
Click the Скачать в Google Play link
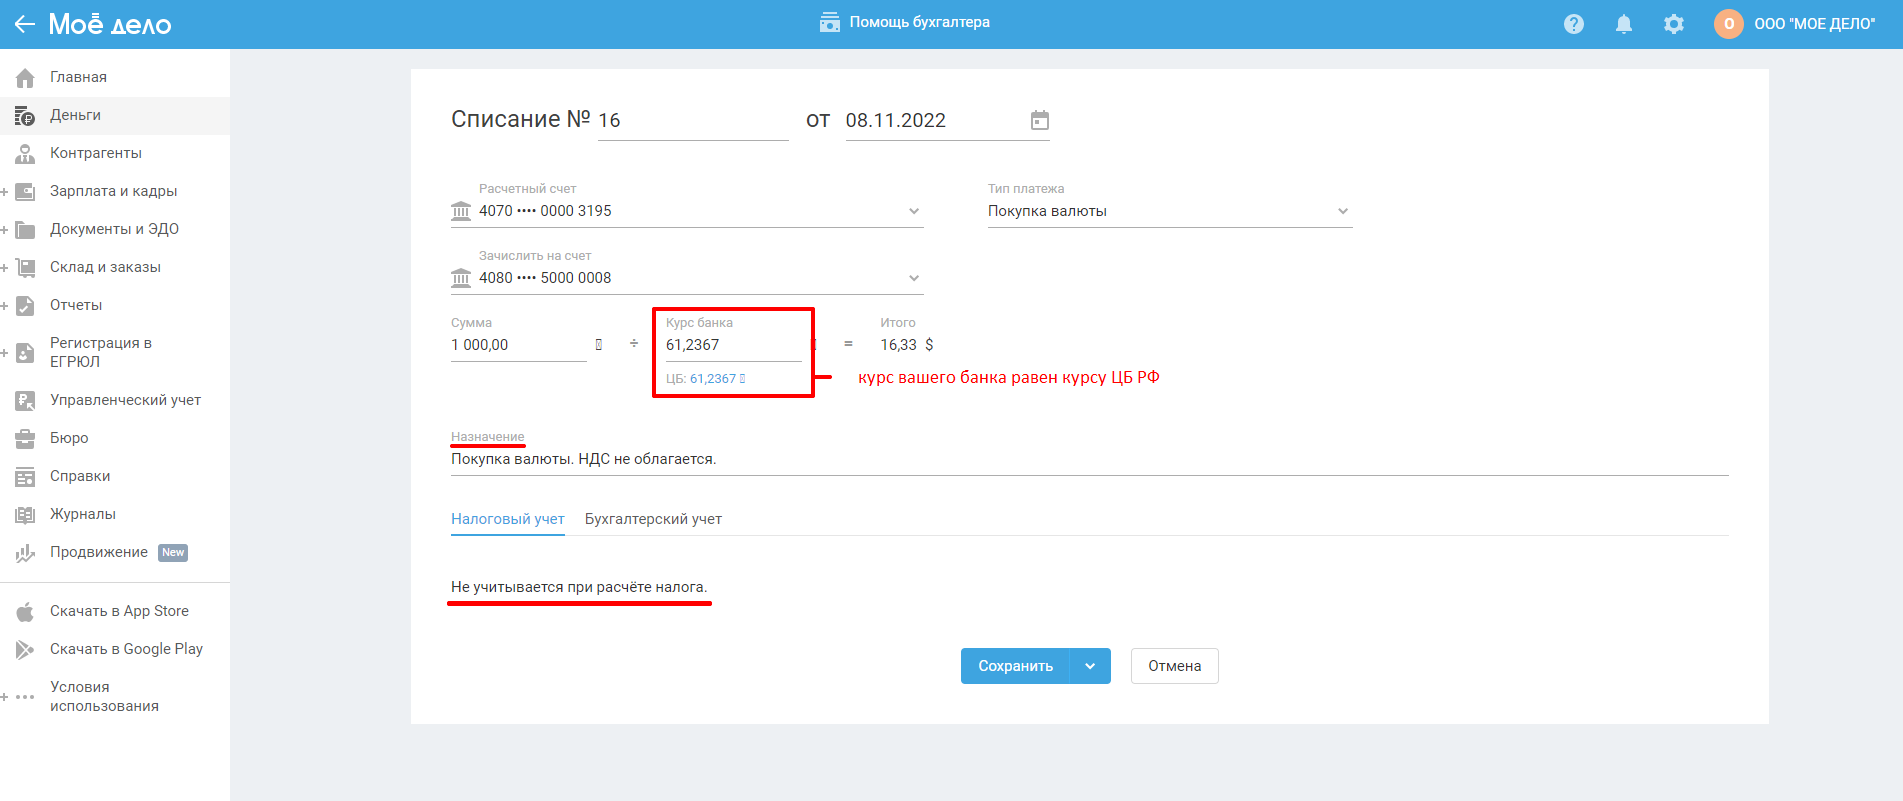(x=126, y=649)
